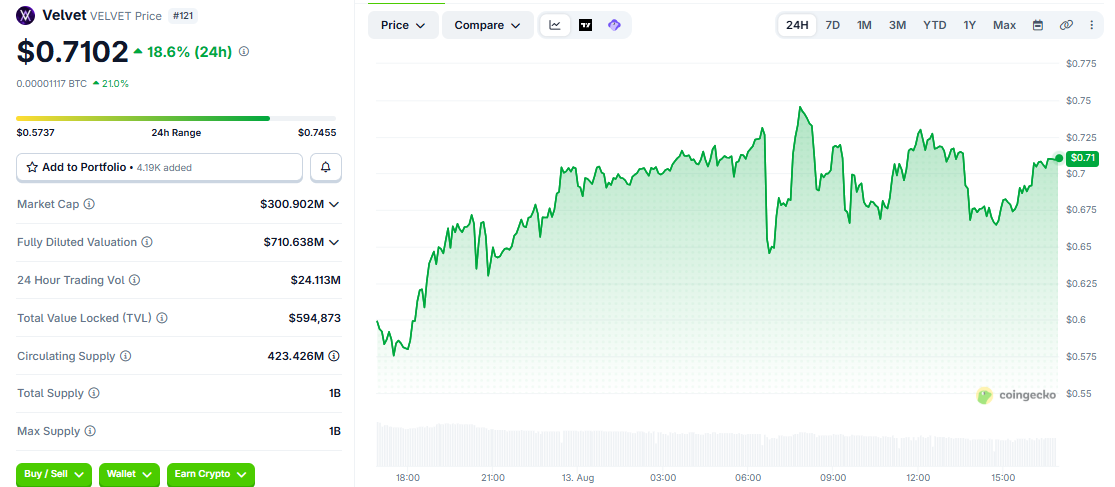Open the Buy / Sell dropdown
The height and width of the screenshot is (487, 1115).
(54, 474)
